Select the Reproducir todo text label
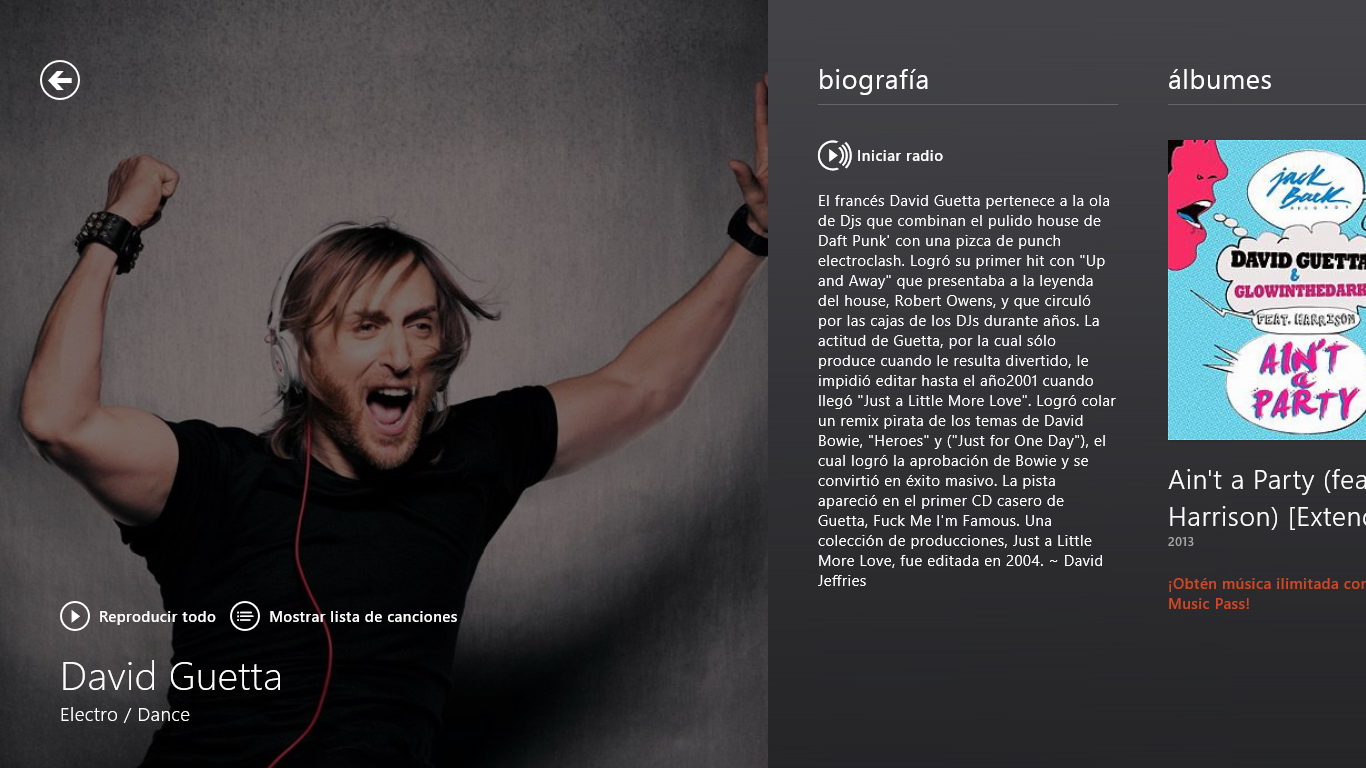 [x=157, y=617]
